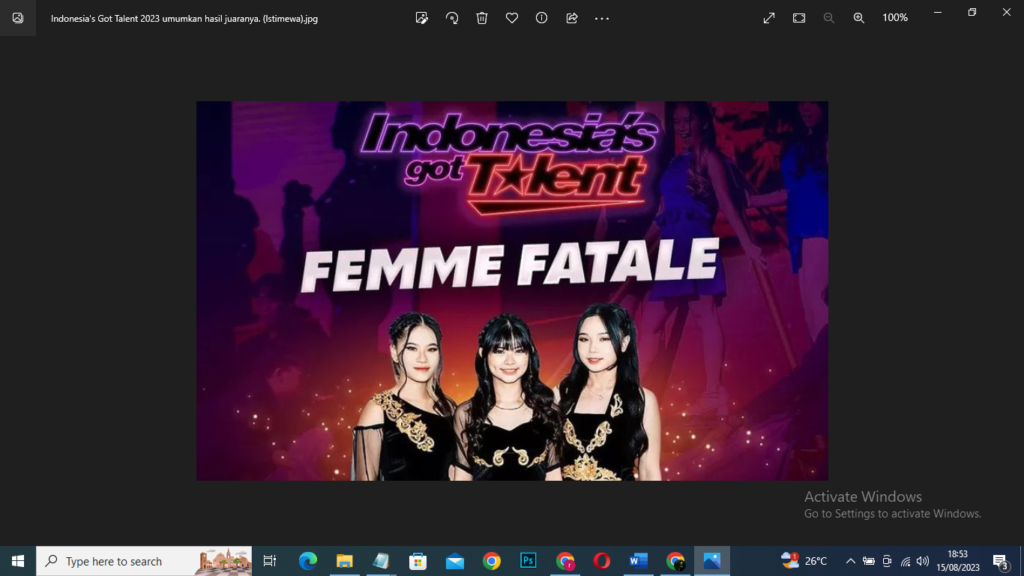The width and height of the screenshot is (1024, 576).
Task: Click the zoom out magnifier icon
Action: [829, 18]
